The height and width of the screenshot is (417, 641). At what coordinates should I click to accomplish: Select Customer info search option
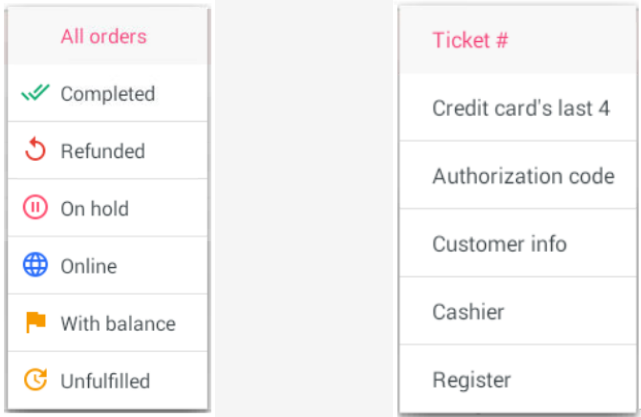(x=499, y=244)
